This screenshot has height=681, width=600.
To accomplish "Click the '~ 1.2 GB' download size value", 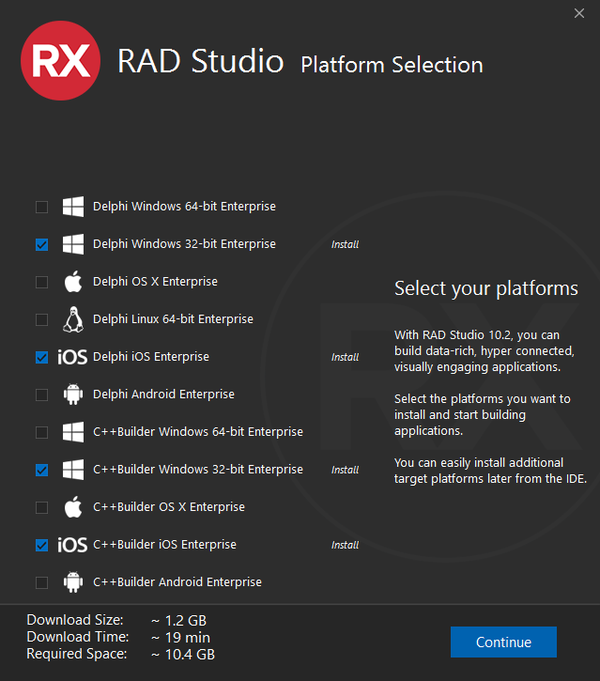I will point(179,621).
